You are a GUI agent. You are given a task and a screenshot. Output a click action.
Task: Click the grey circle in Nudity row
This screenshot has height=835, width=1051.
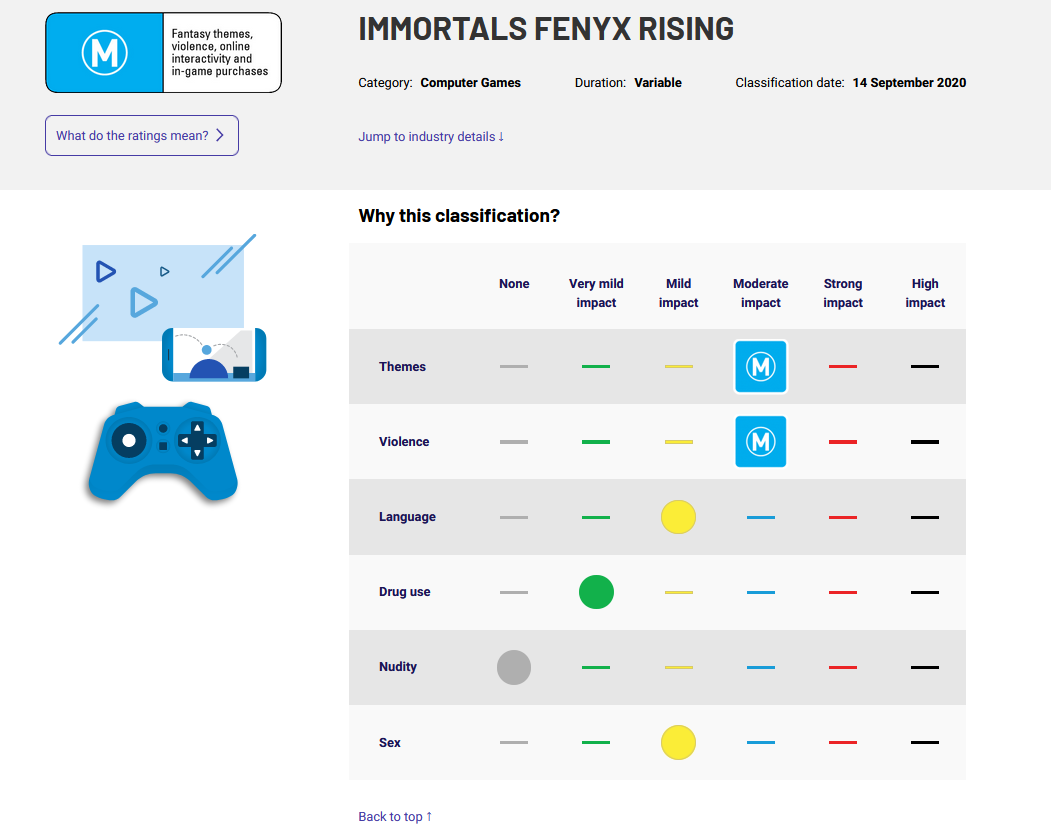pos(514,667)
